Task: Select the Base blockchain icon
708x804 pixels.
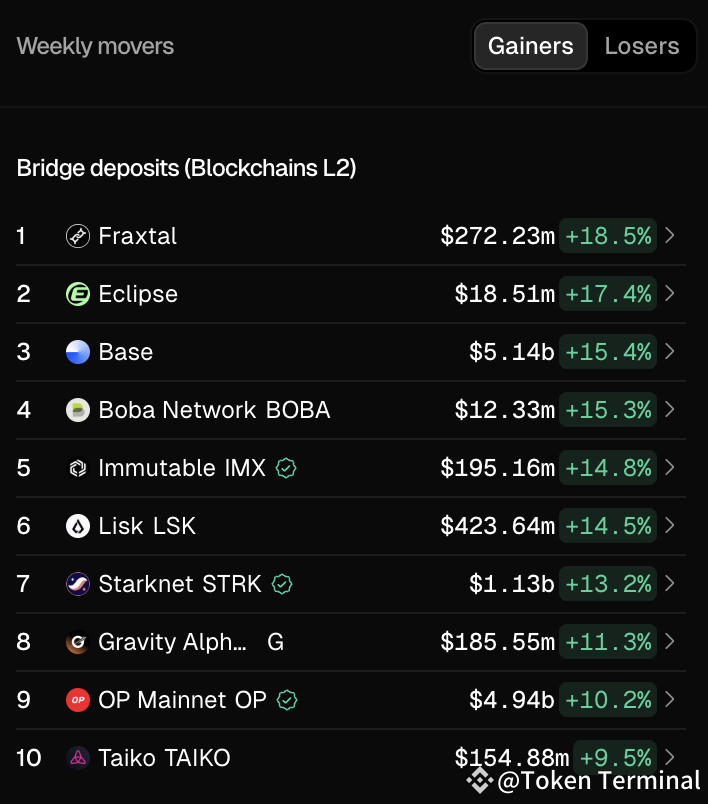Action: (78, 352)
